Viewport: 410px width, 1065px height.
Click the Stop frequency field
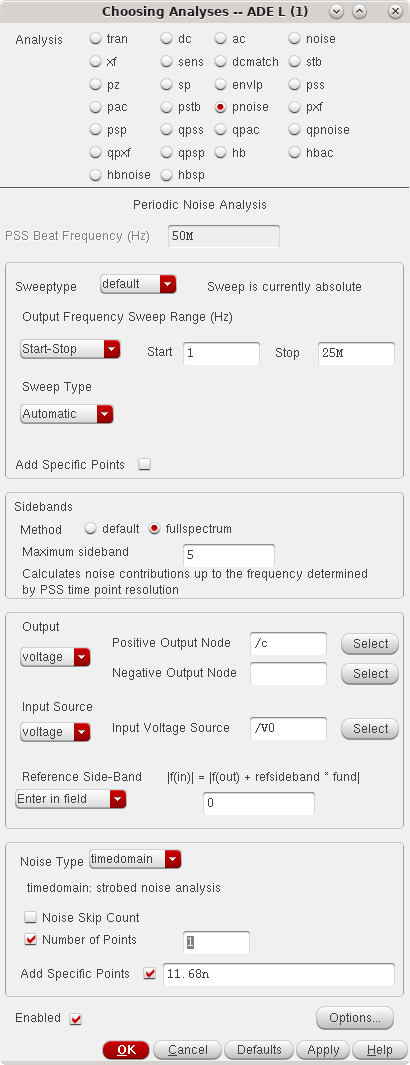tap(356, 353)
